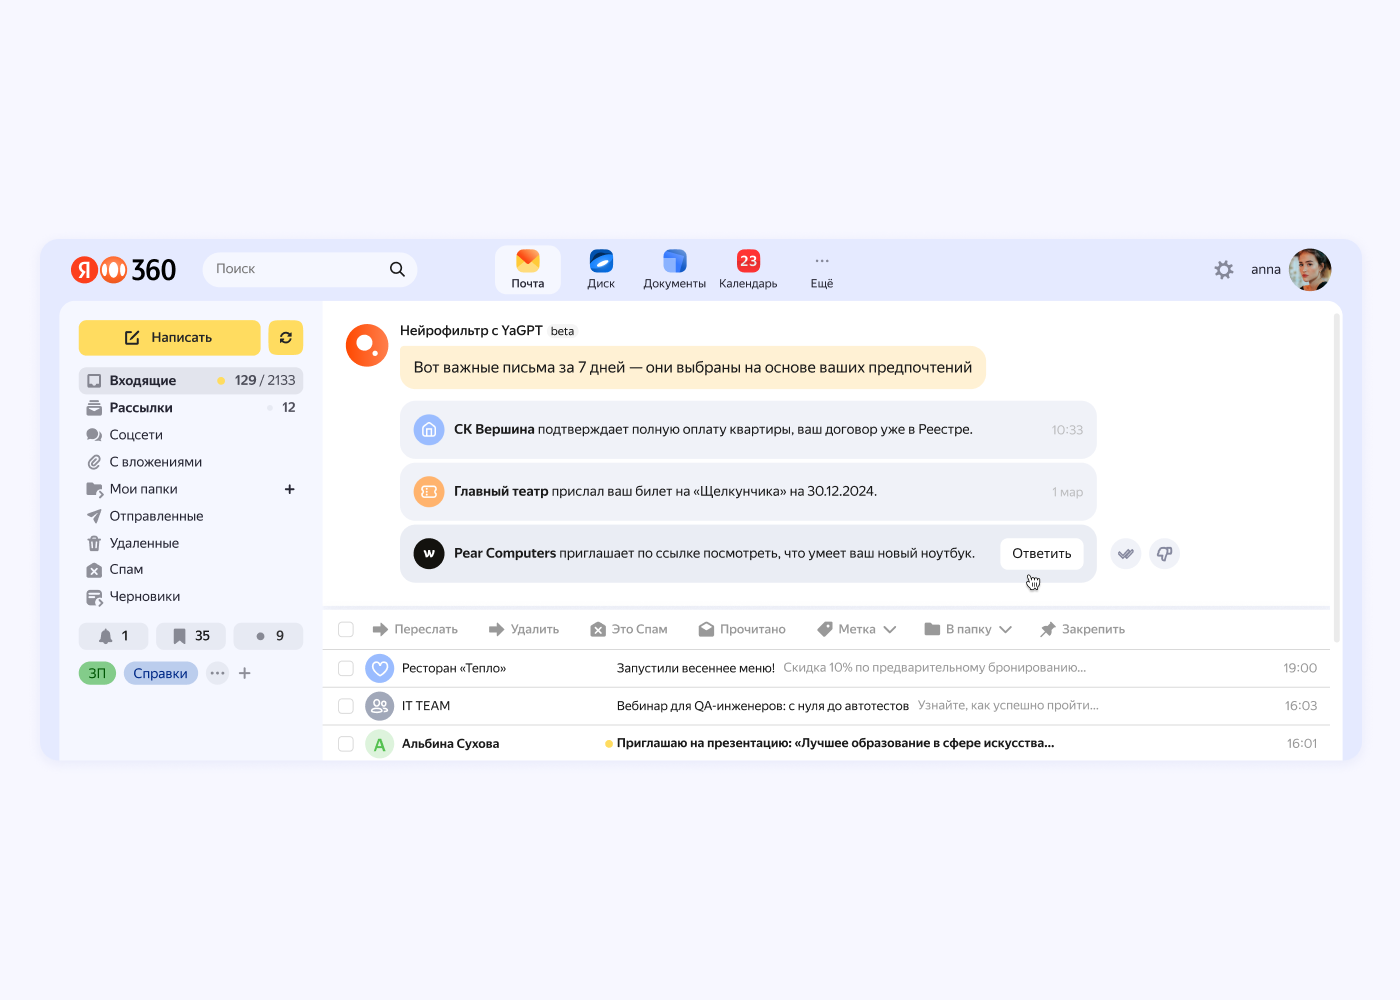Open the anna account name menu
Viewport: 1400px width, 1000px height.
(x=1265, y=270)
